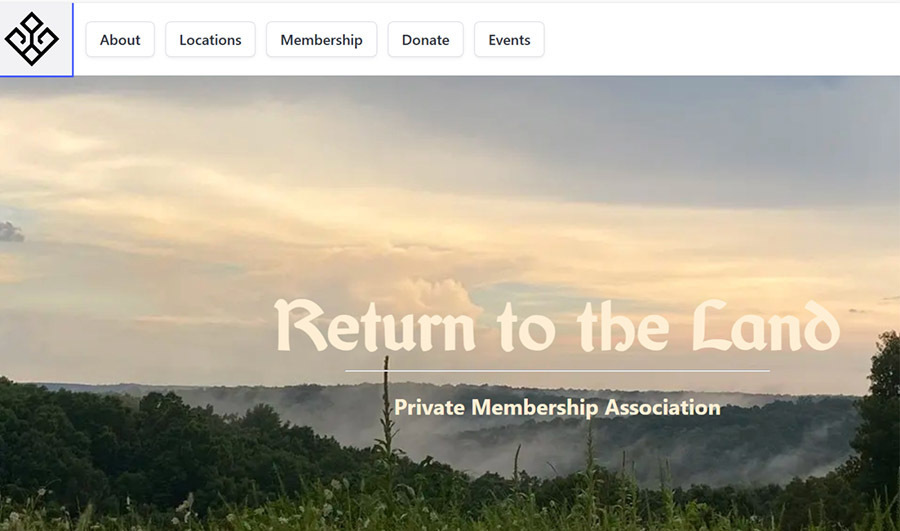The width and height of the screenshot is (900, 531).
Task: Click the diamond knot logo icon
Action: [x=32, y=39]
